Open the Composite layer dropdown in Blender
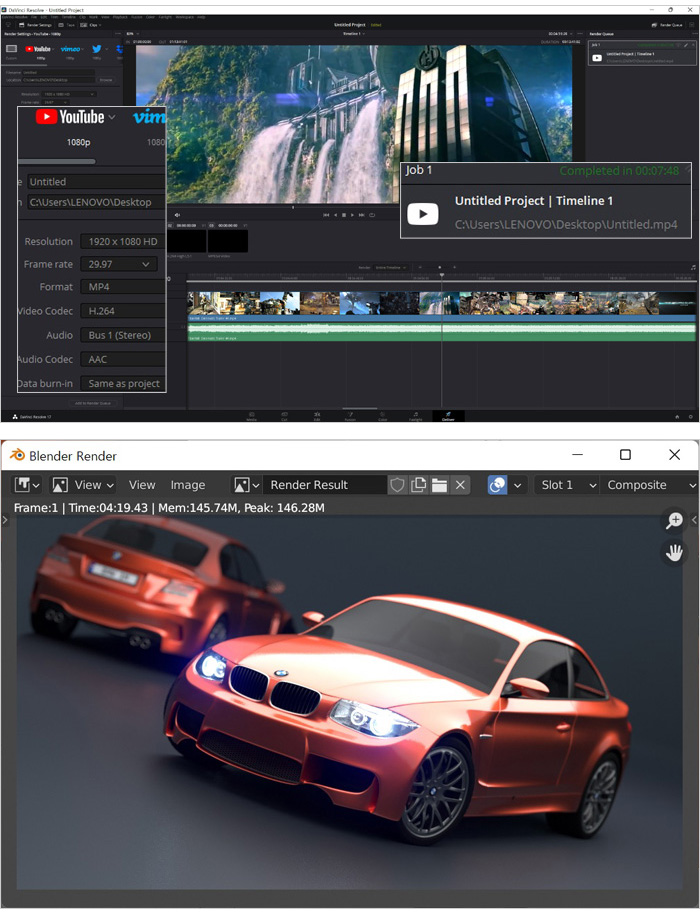This screenshot has width=700, height=913. coord(650,484)
